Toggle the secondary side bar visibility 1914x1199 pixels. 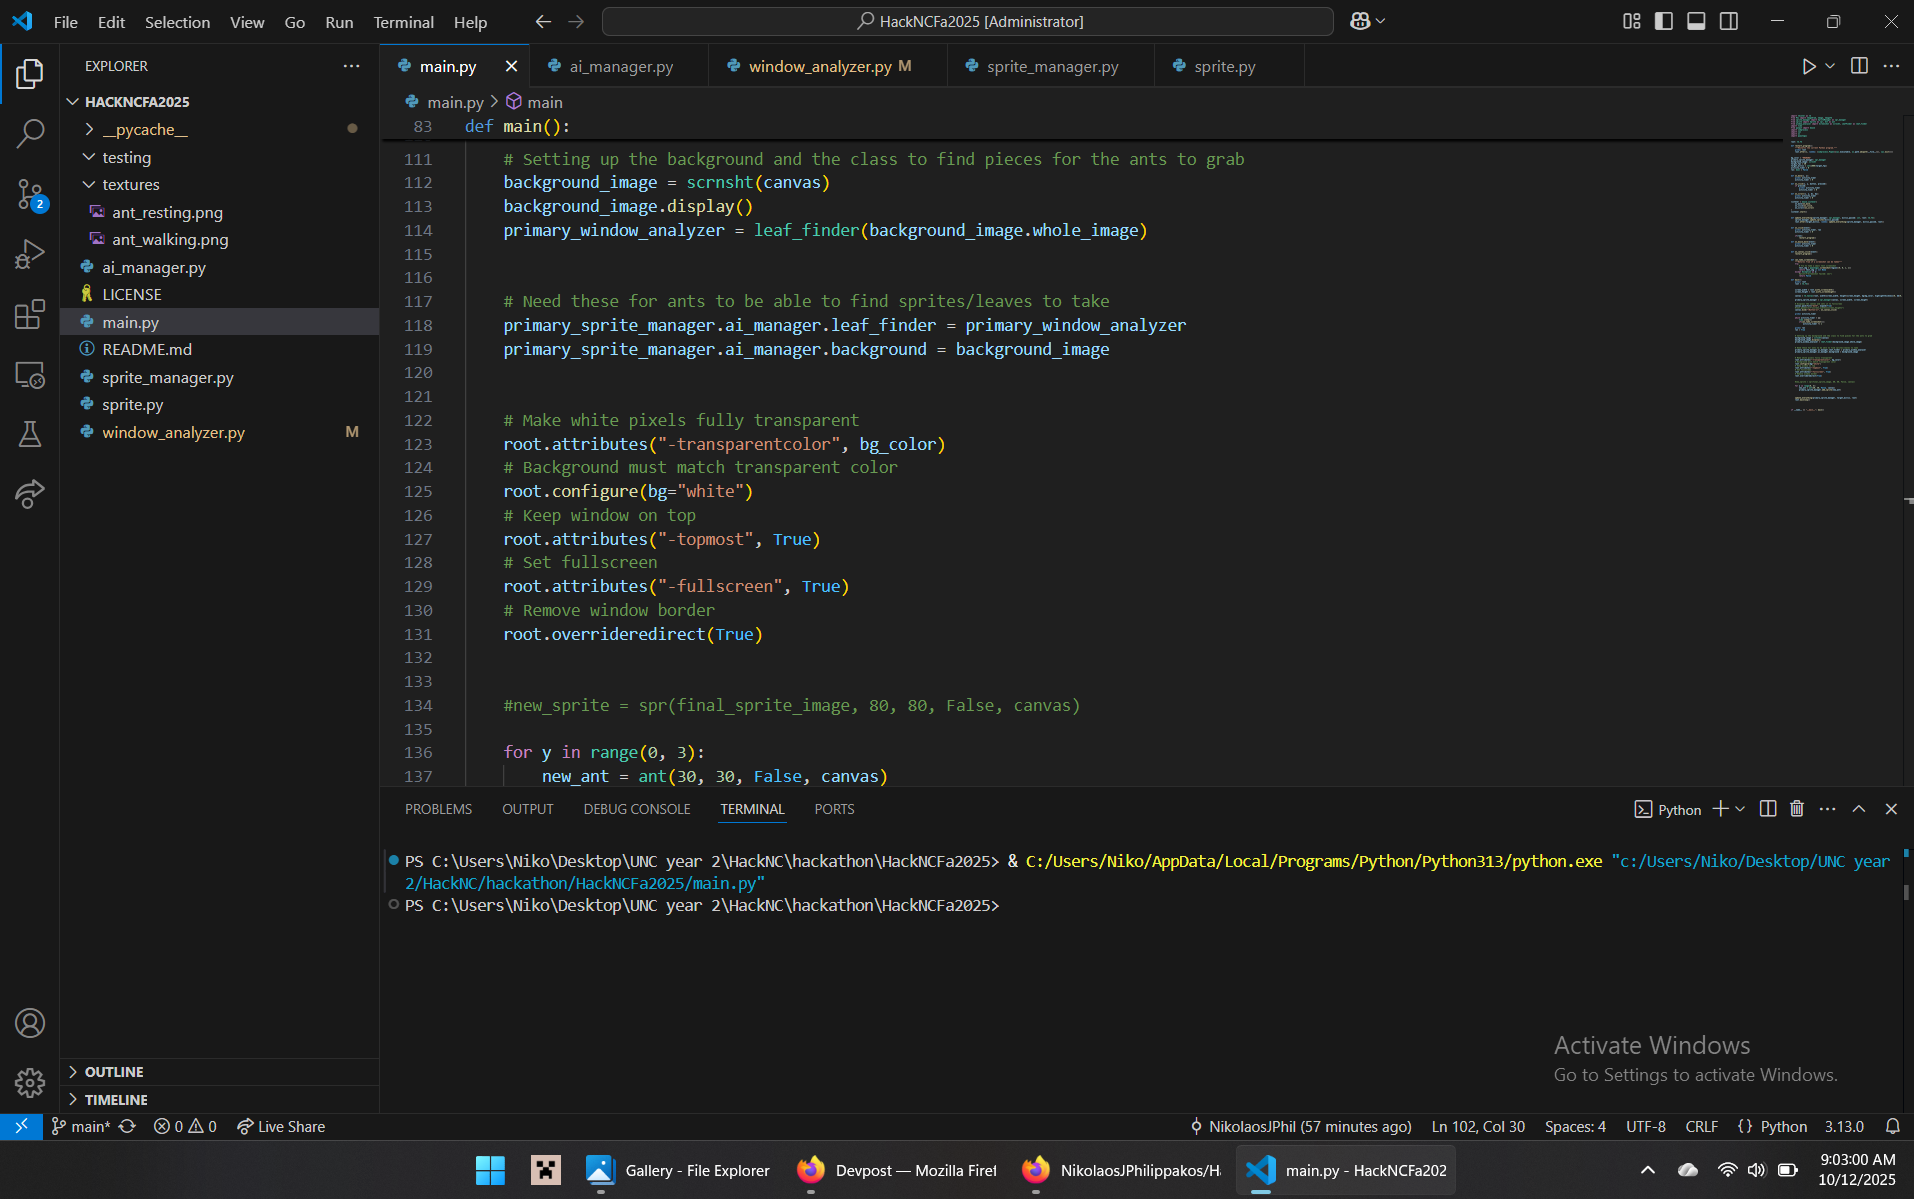tap(1729, 21)
